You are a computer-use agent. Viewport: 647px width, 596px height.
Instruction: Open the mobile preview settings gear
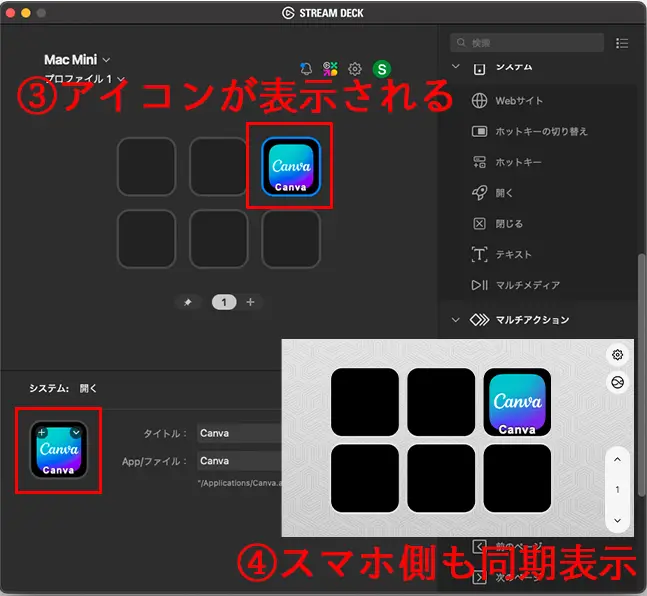[617, 355]
